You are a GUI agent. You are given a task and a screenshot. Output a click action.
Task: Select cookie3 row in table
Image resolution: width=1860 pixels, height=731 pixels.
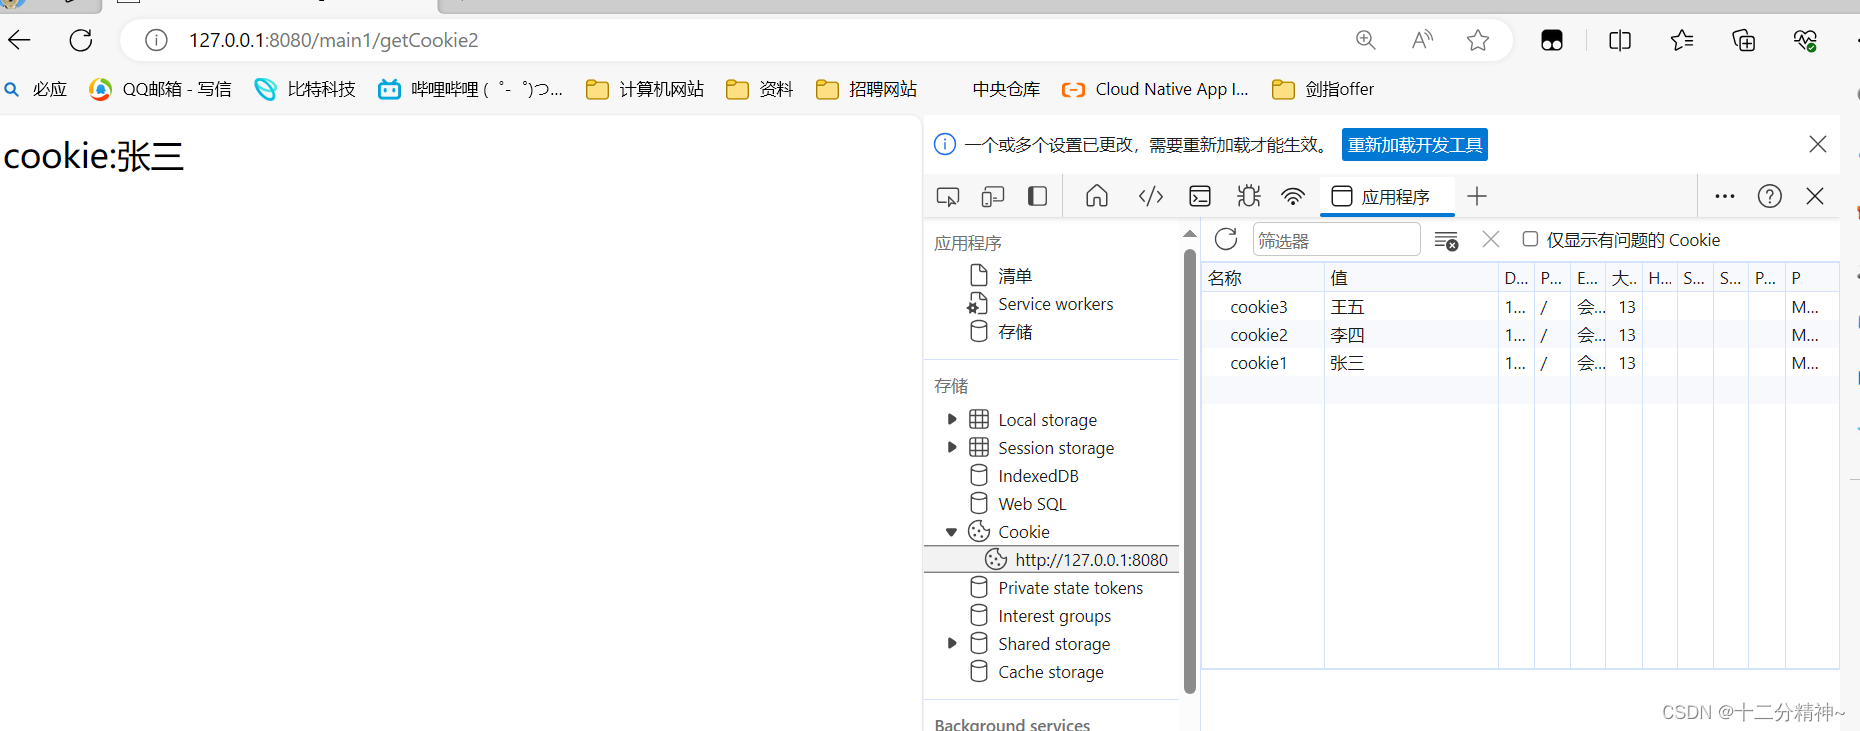tap(1520, 307)
